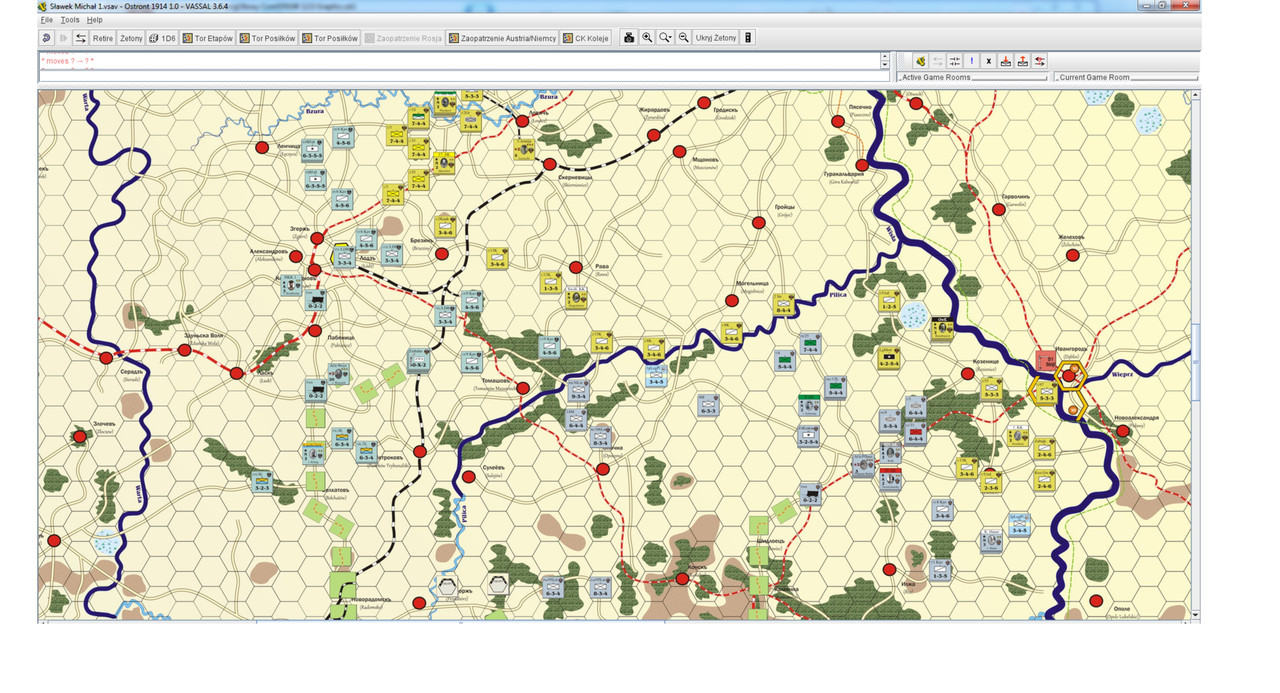This screenshot has height=693, width=1280.
Task: Click the step forward through logfile icon
Action: (63, 38)
